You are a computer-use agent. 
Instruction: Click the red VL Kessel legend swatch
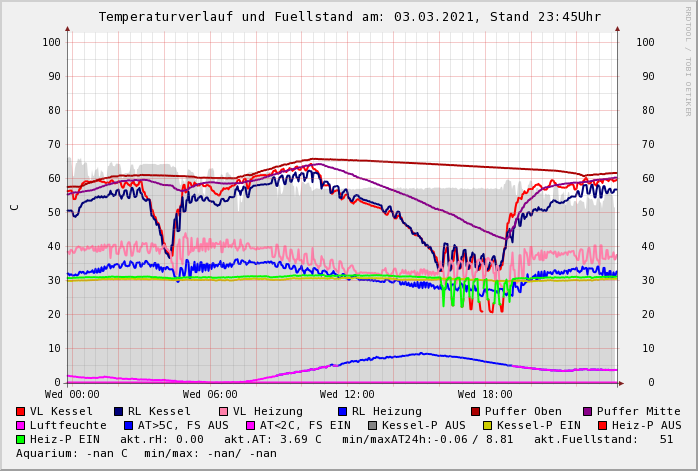(20, 411)
